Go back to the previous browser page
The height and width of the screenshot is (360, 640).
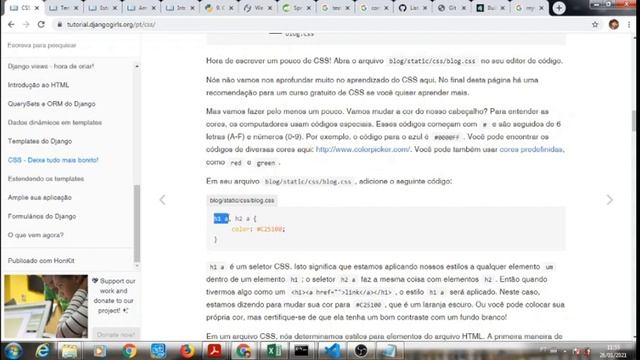[x=11, y=24]
